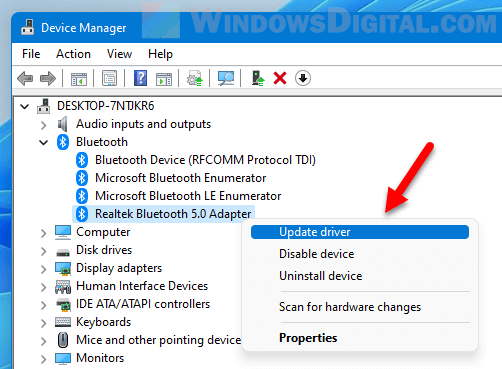This screenshot has height=369, width=502.
Task: Collapse the Bluetooth category chevron
Action: coord(44,143)
